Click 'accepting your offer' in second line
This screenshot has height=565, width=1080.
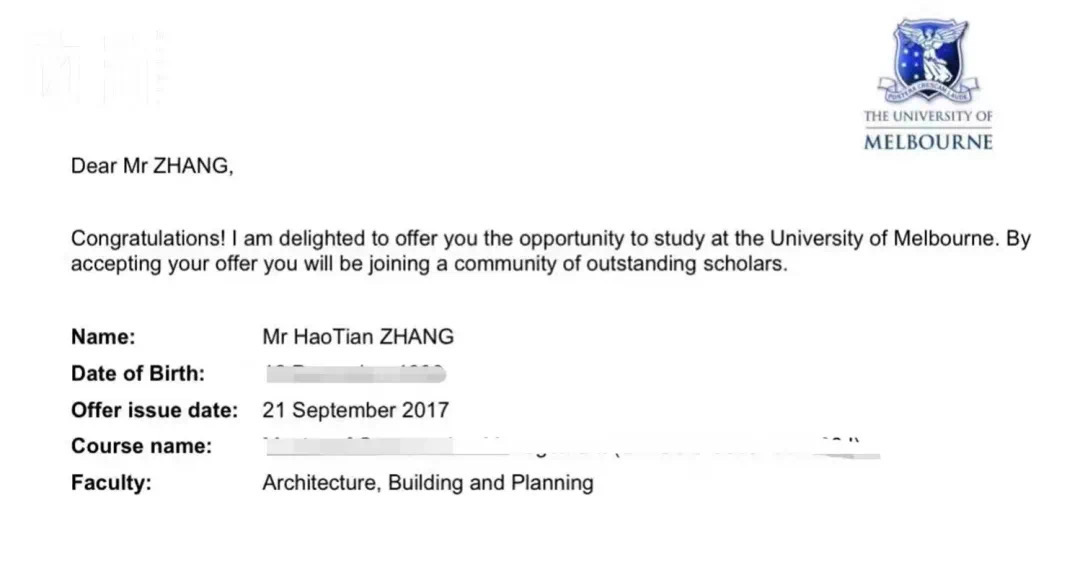pyautogui.click(x=165, y=264)
